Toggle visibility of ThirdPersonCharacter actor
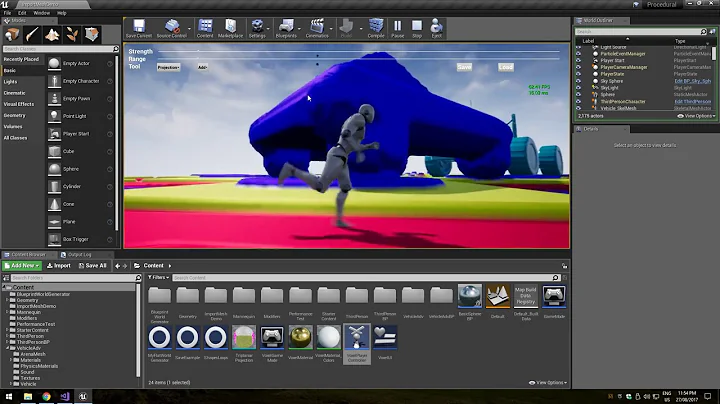The image size is (720, 404). [579, 101]
